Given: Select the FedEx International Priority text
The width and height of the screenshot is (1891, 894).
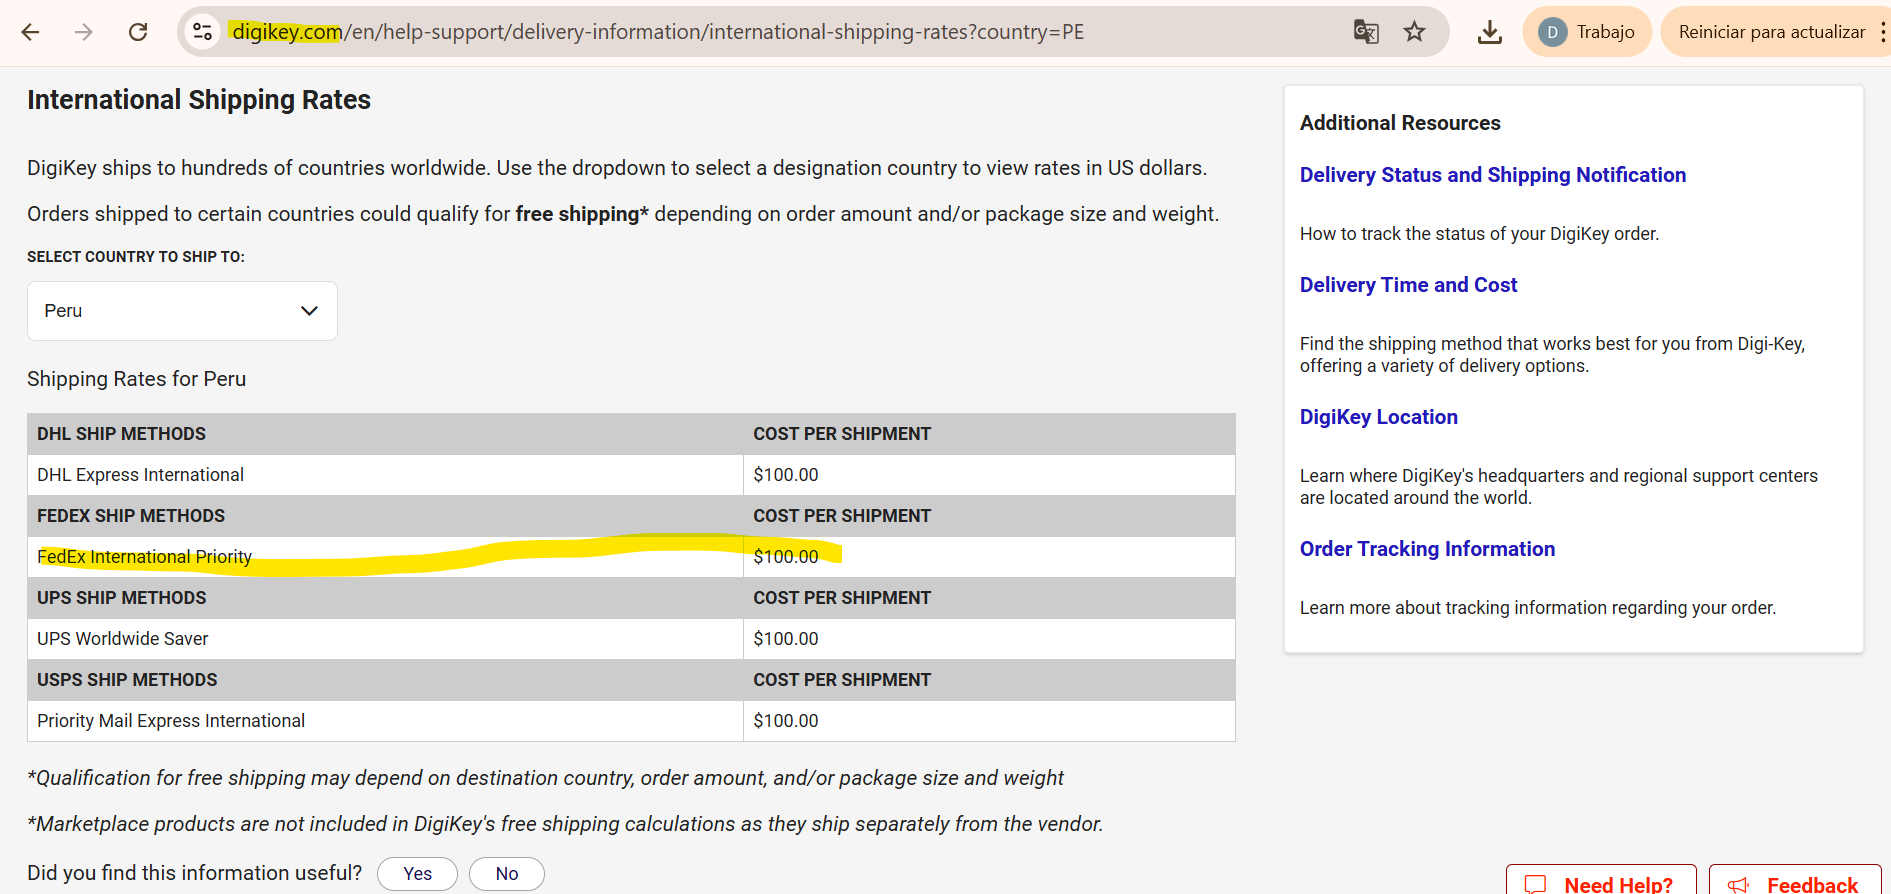Looking at the screenshot, I should point(145,557).
